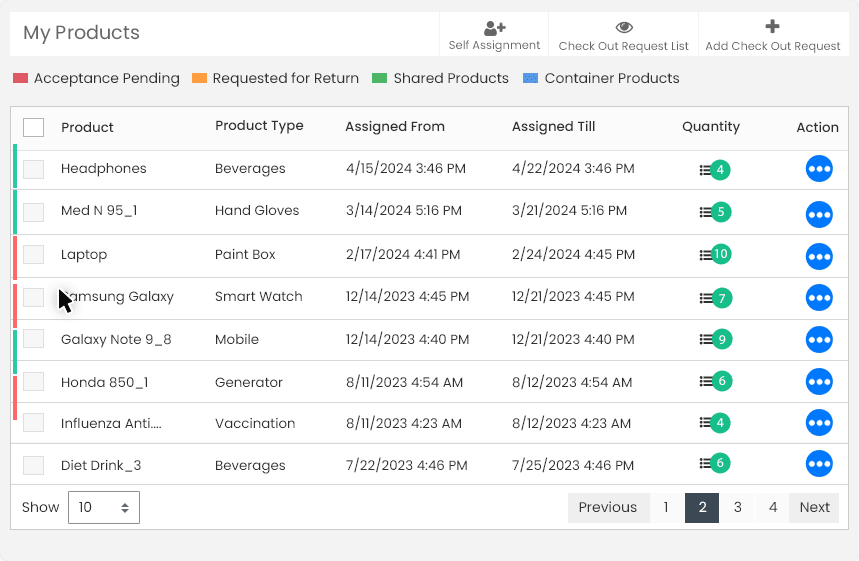The image size is (859, 561).
Task: Open quantity list icon for Laptop
Action: tap(706, 255)
